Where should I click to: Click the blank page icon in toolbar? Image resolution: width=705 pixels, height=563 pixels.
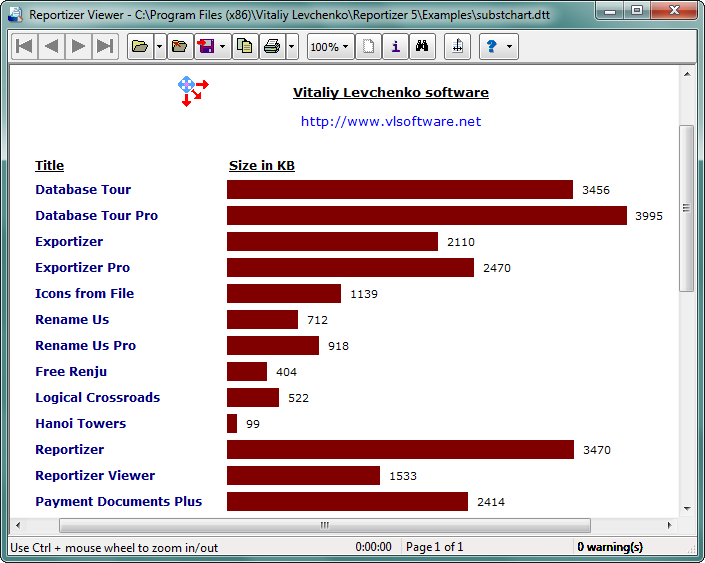(369, 47)
